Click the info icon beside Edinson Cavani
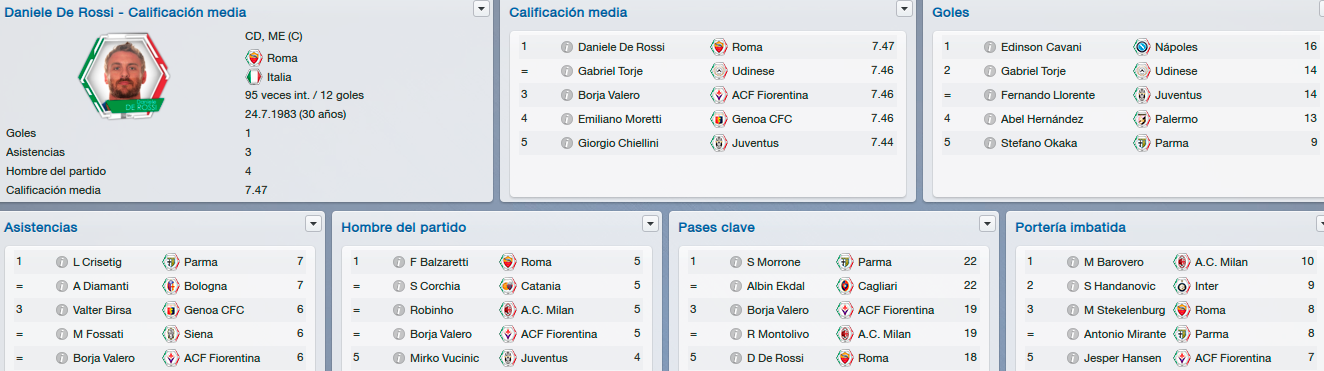The width and height of the screenshot is (1324, 371). (990, 47)
